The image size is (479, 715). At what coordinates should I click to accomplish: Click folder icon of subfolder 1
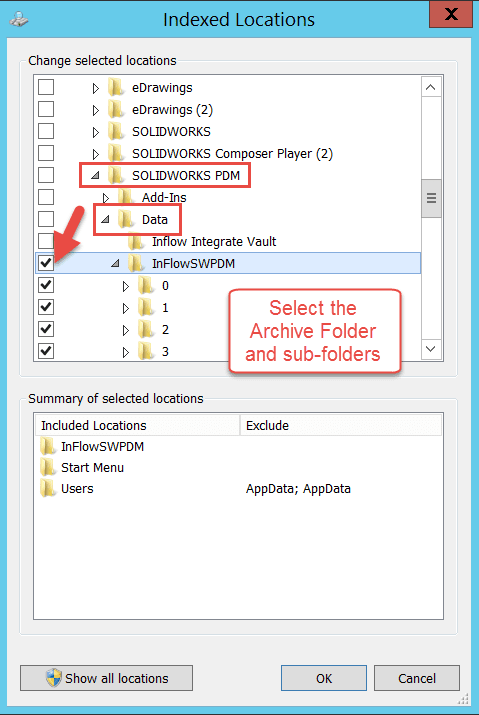click(x=146, y=307)
